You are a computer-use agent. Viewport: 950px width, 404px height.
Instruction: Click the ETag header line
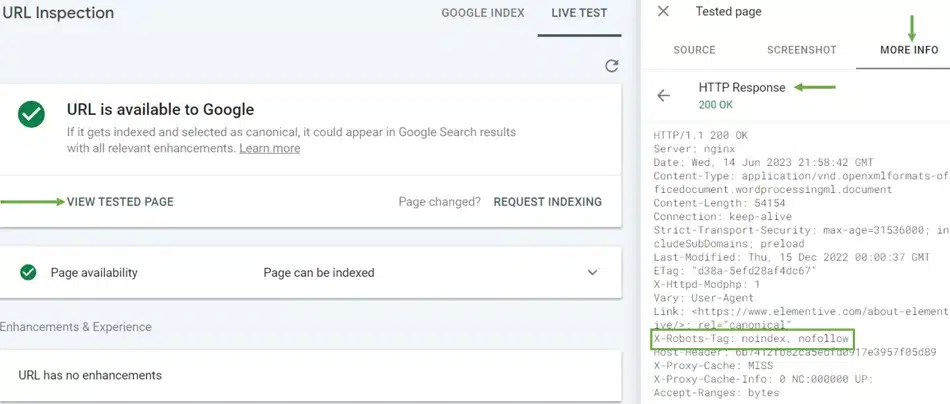point(735,271)
